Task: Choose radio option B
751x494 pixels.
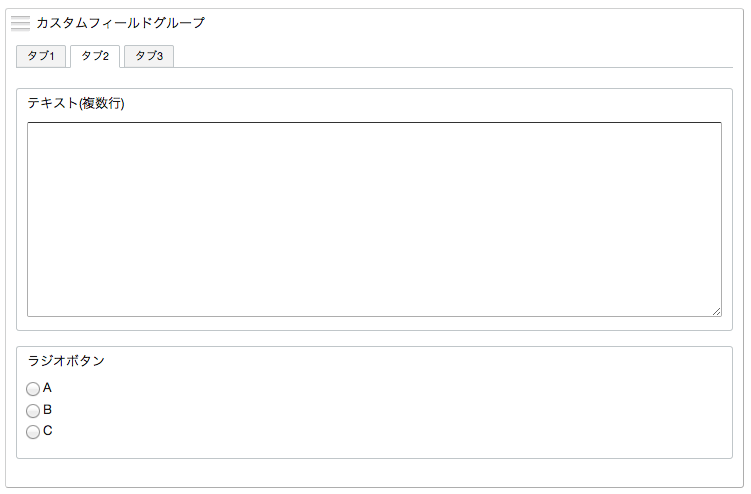Action: coord(33,411)
